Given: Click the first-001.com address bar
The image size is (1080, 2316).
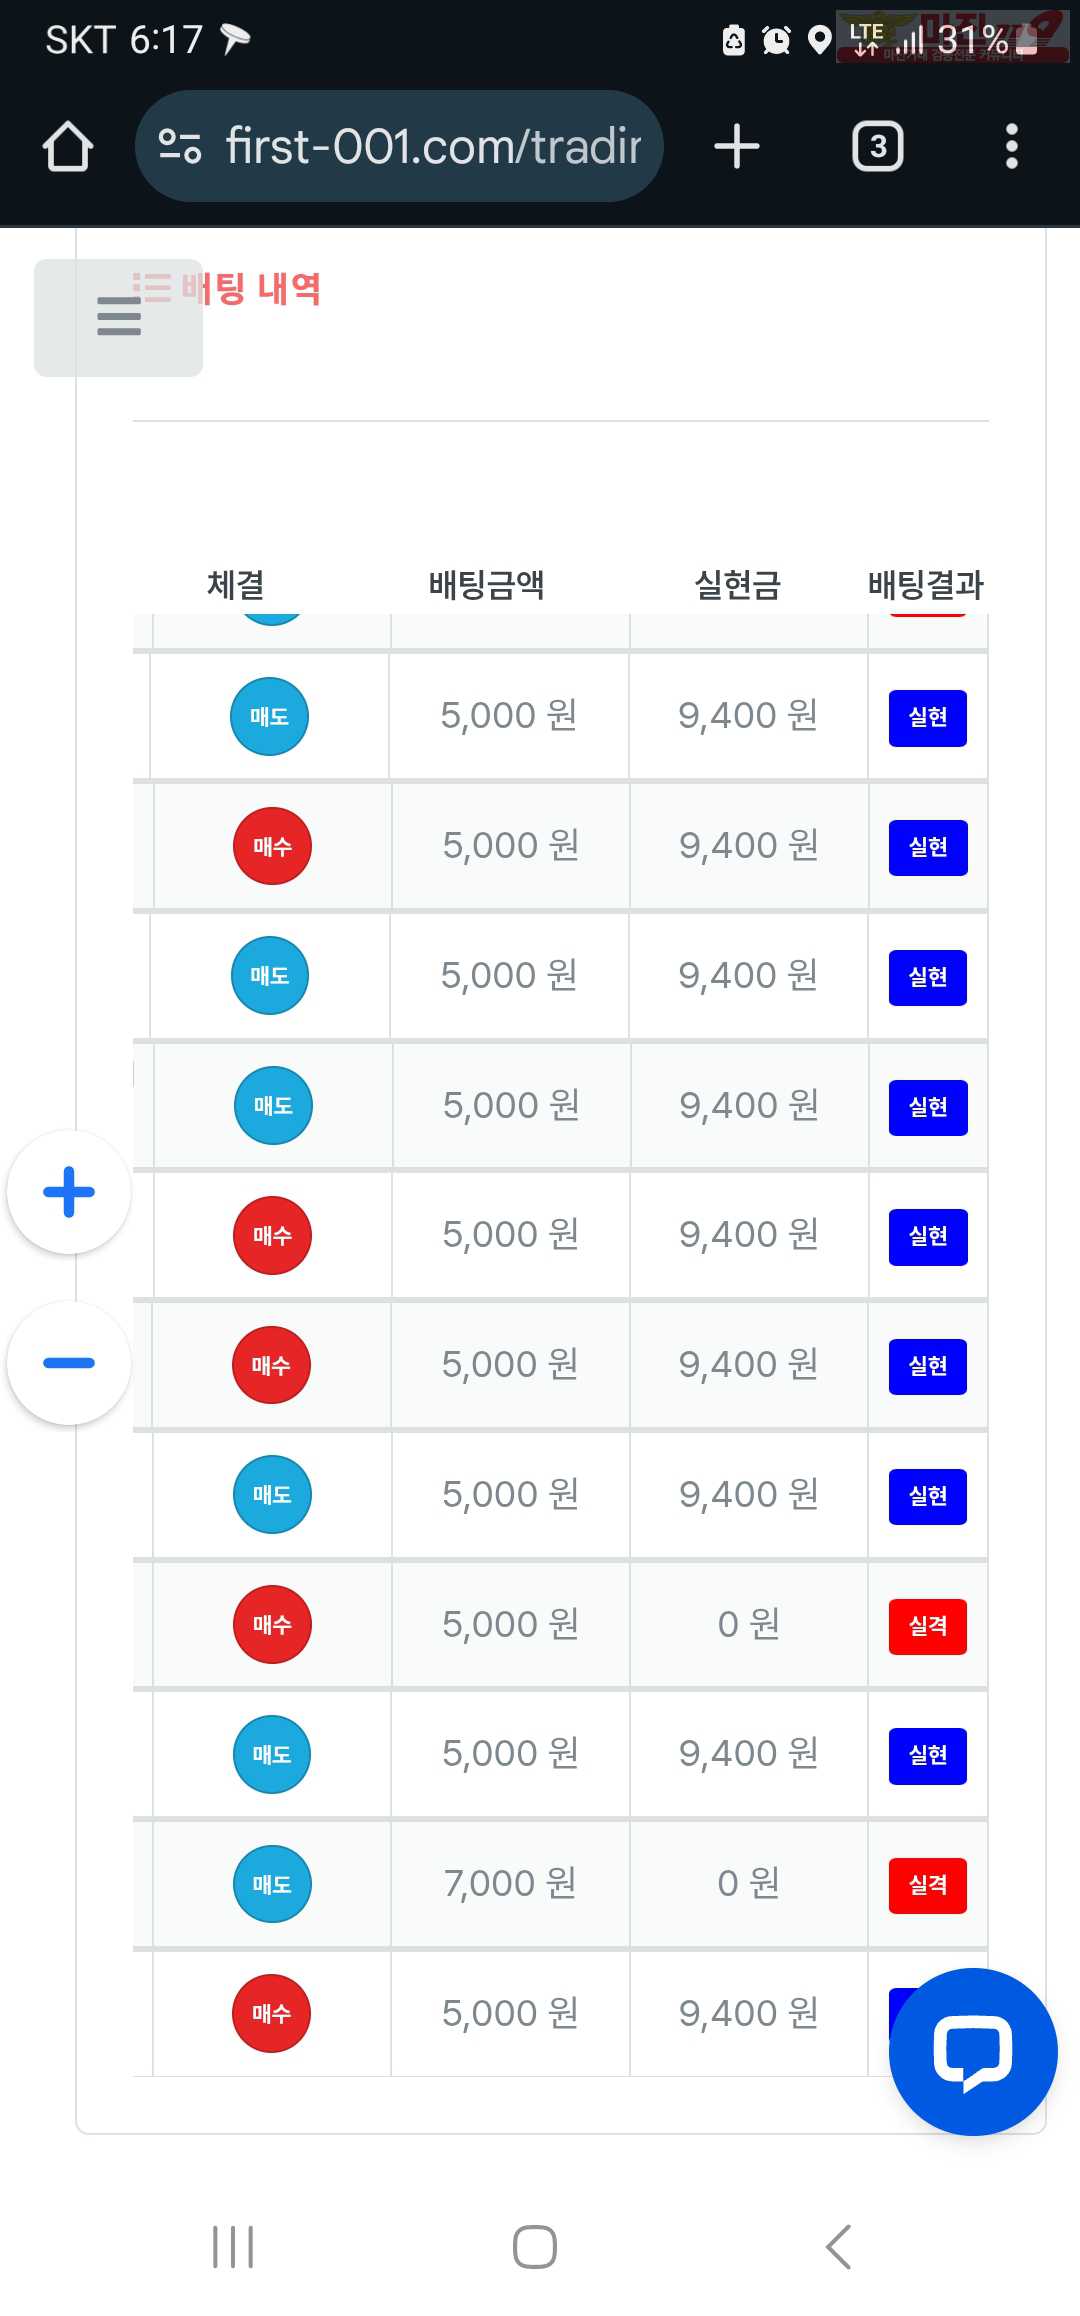Looking at the screenshot, I should (399, 147).
